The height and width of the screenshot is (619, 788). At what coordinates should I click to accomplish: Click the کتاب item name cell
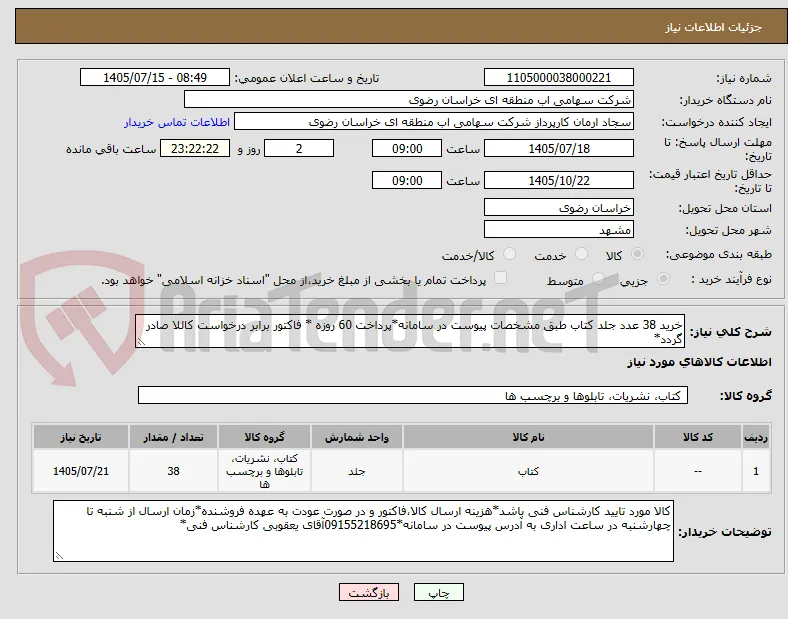(x=528, y=471)
